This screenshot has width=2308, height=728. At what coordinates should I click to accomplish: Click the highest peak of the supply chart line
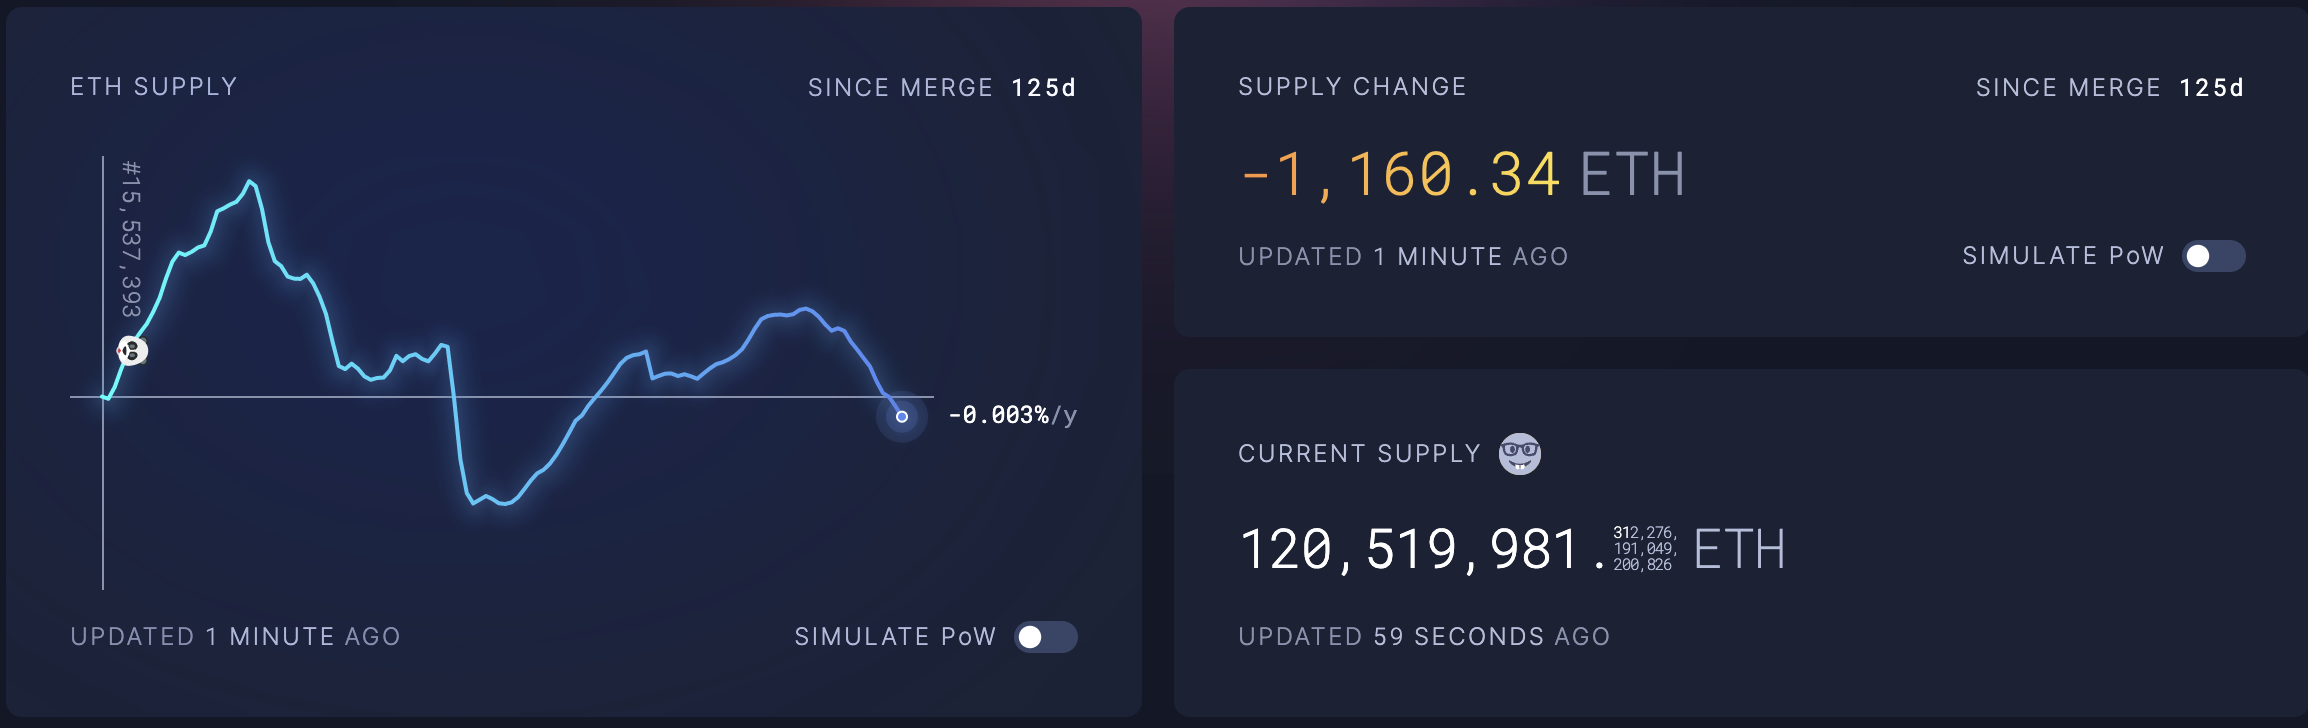250,182
